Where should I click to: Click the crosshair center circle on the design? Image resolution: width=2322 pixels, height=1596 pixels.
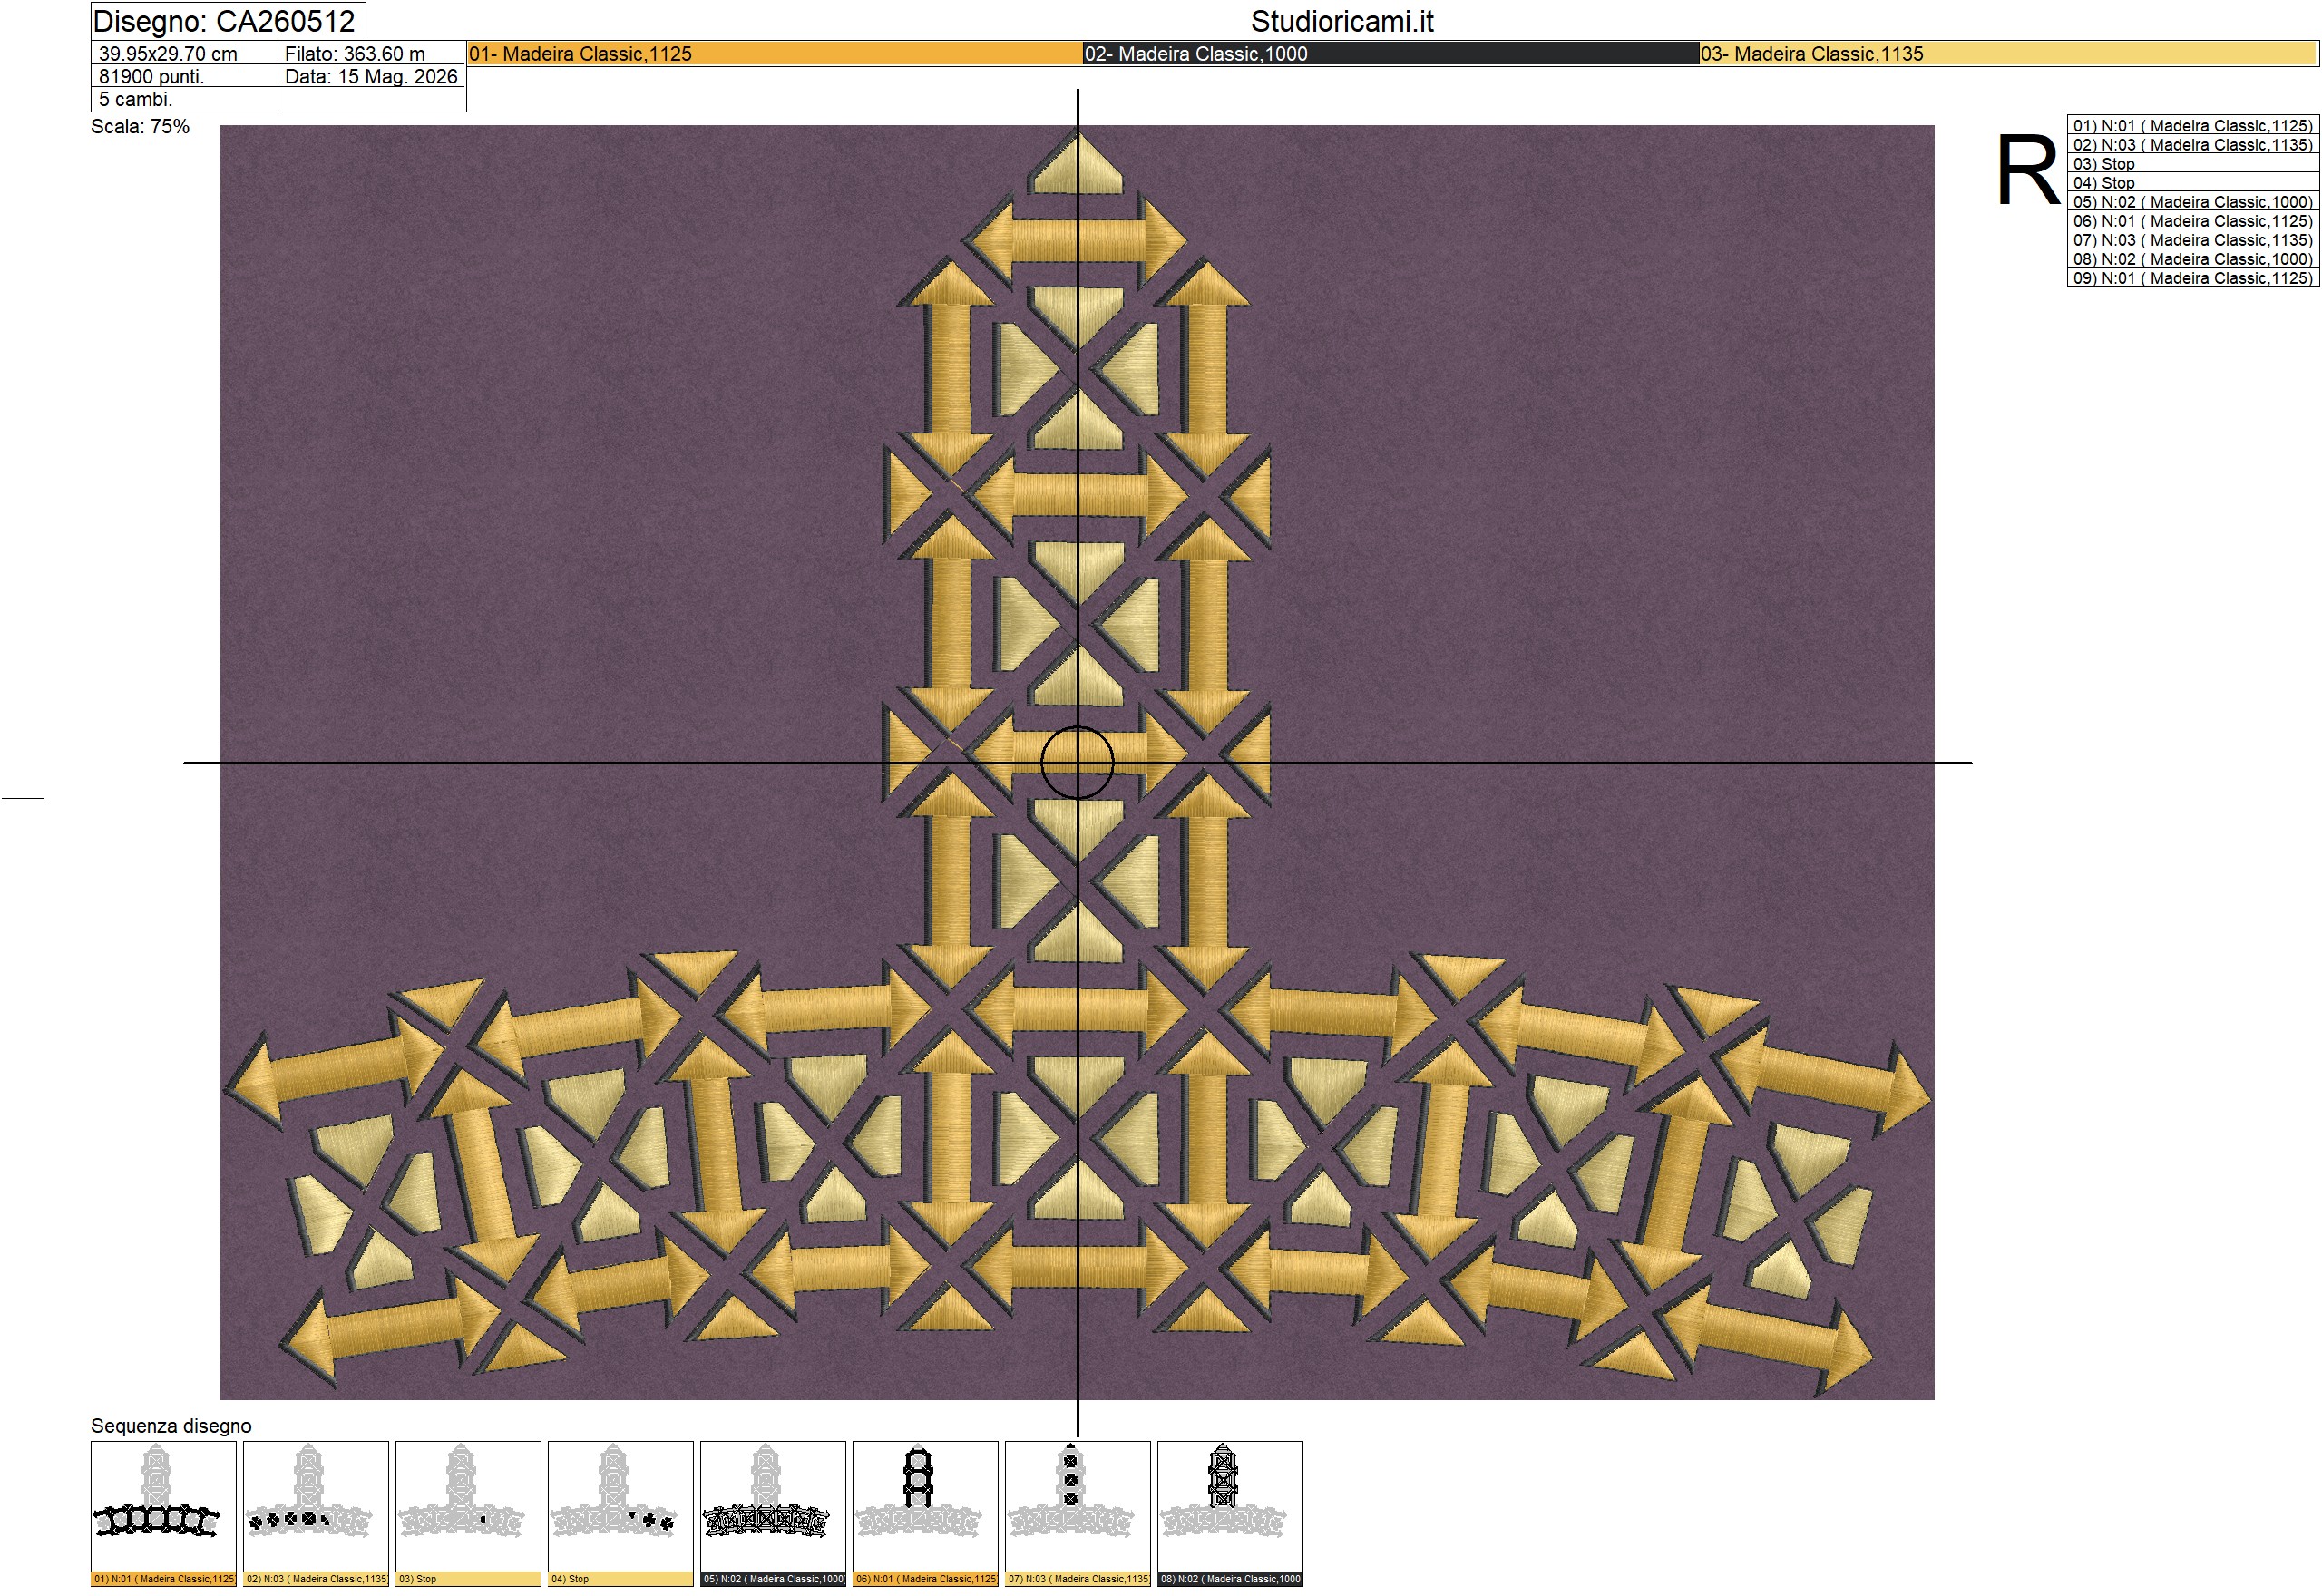1077,762
